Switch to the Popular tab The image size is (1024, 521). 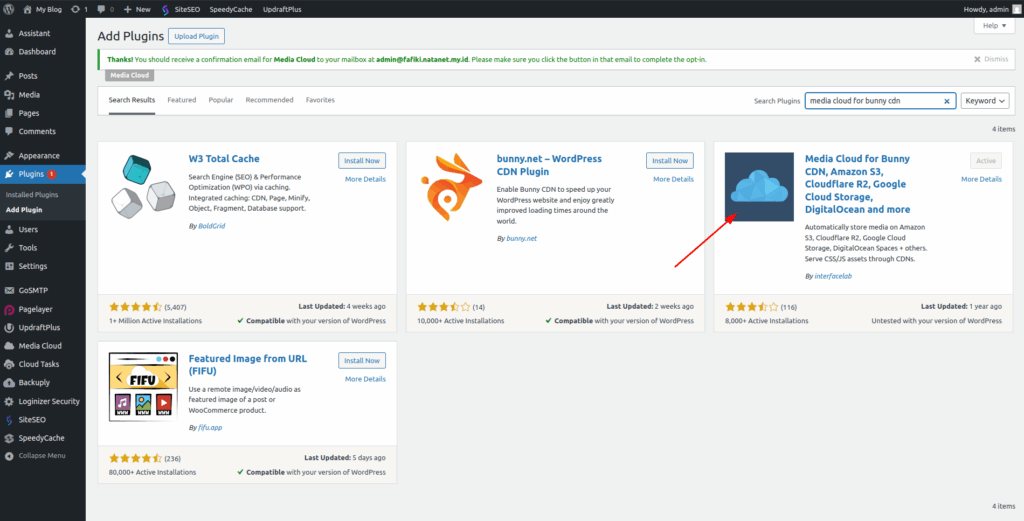221,100
